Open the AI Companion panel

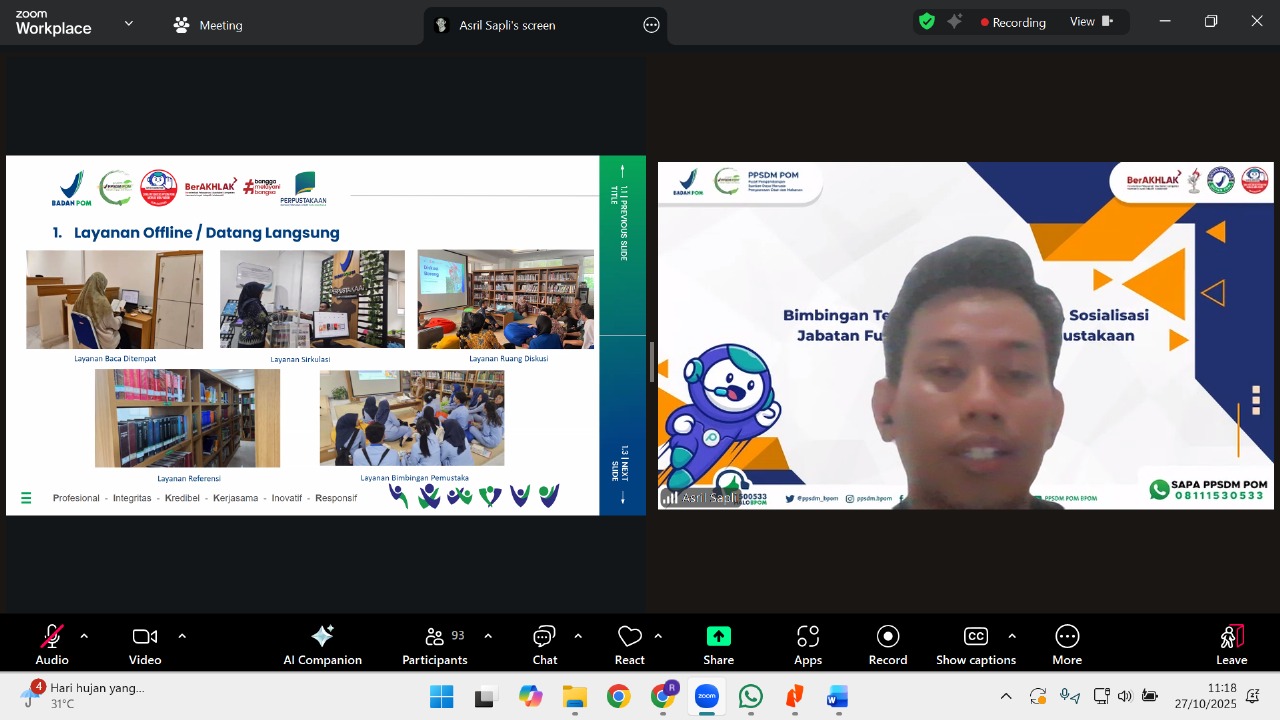[322, 644]
